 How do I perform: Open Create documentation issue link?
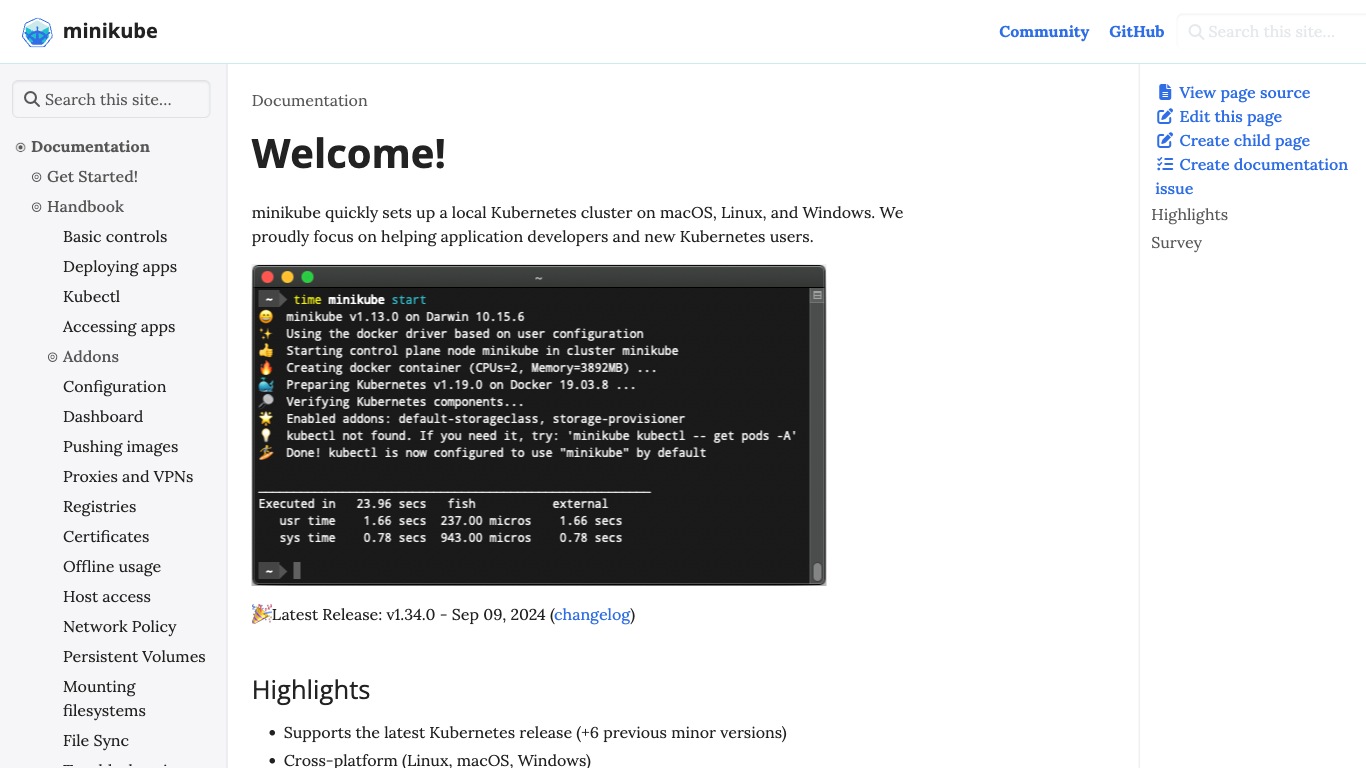coord(1252,176)
